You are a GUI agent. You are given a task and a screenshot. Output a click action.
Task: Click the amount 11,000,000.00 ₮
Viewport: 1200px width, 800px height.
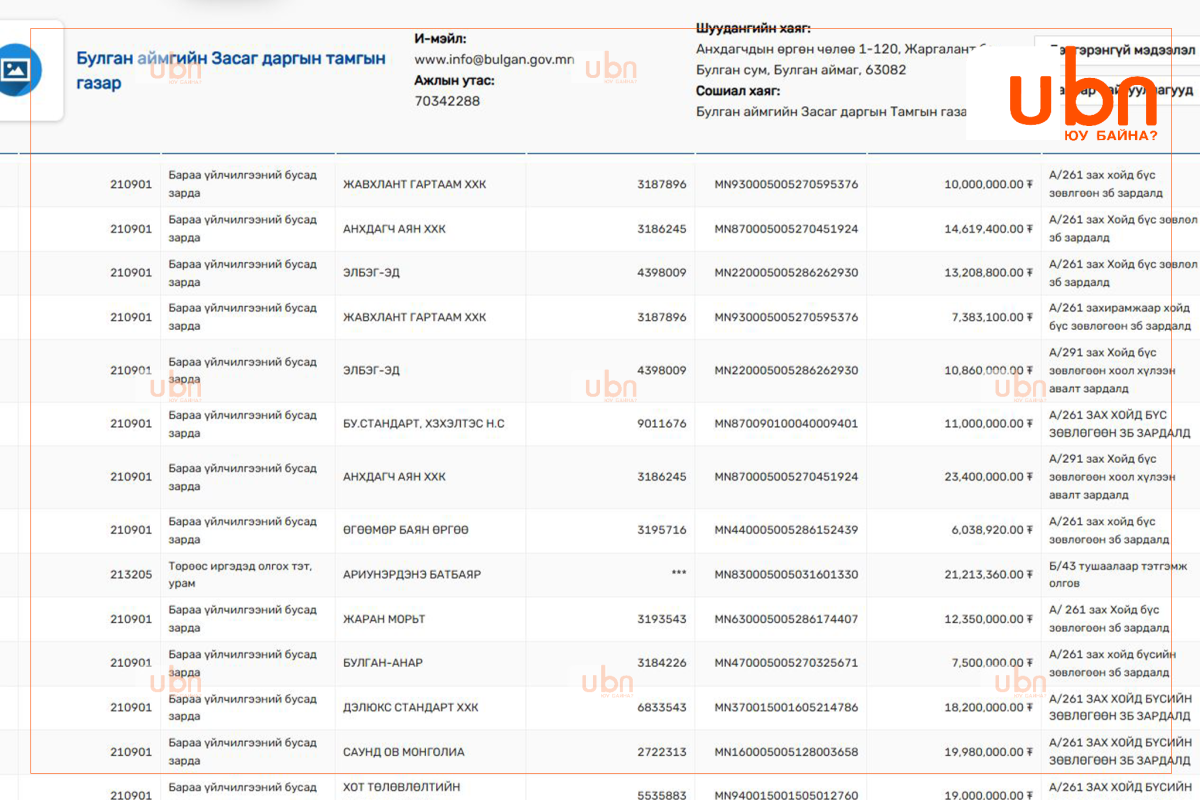tap(988, 424)
